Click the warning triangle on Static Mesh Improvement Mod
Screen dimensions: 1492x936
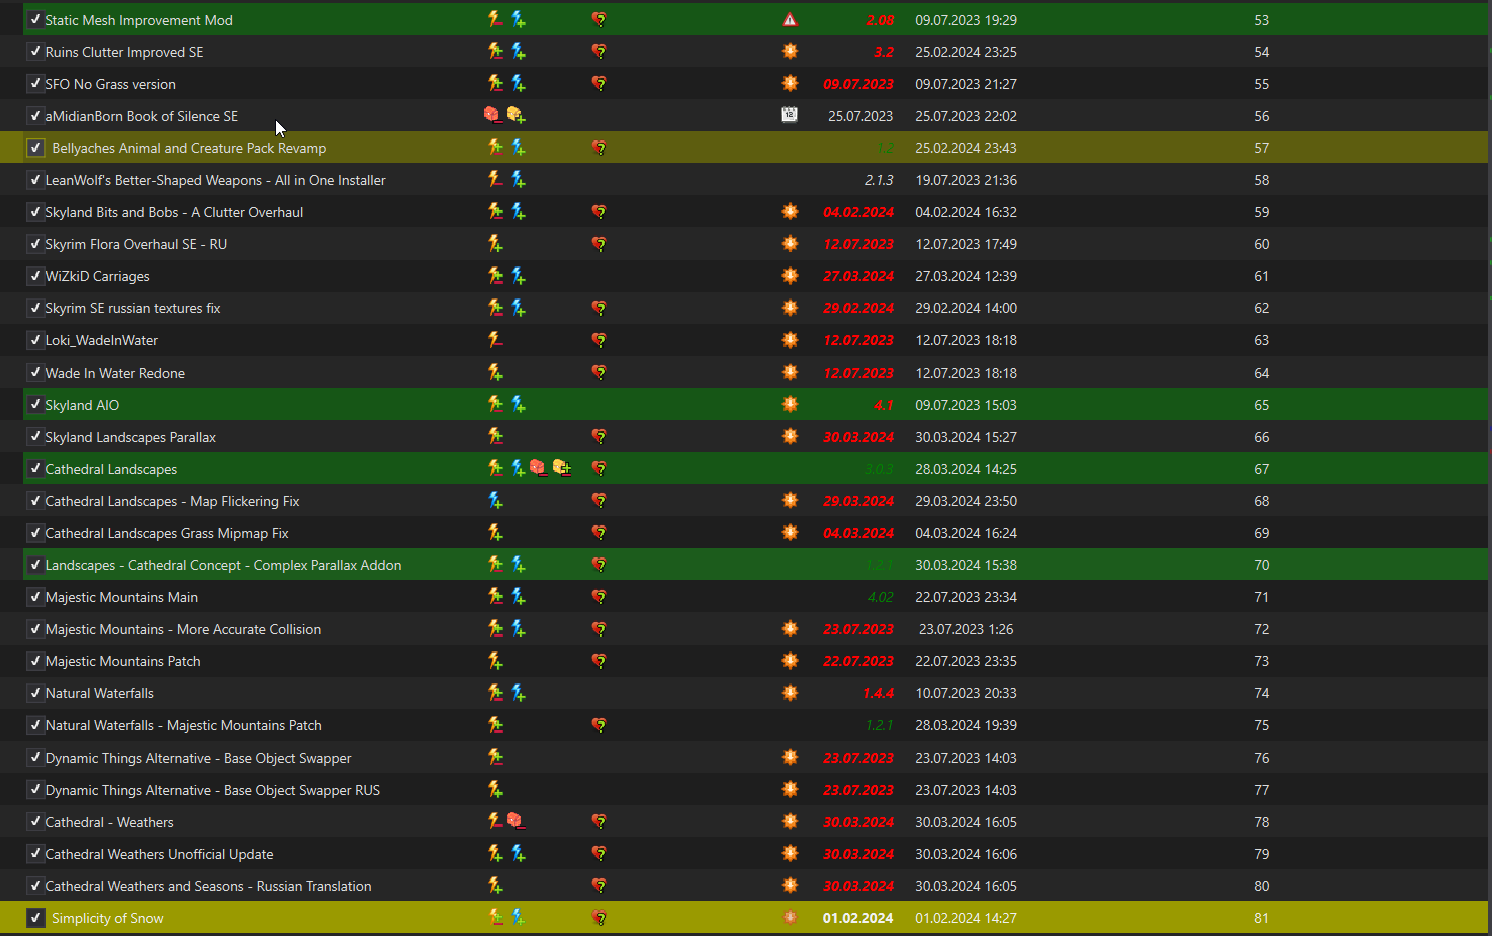[x=790, y=19]
